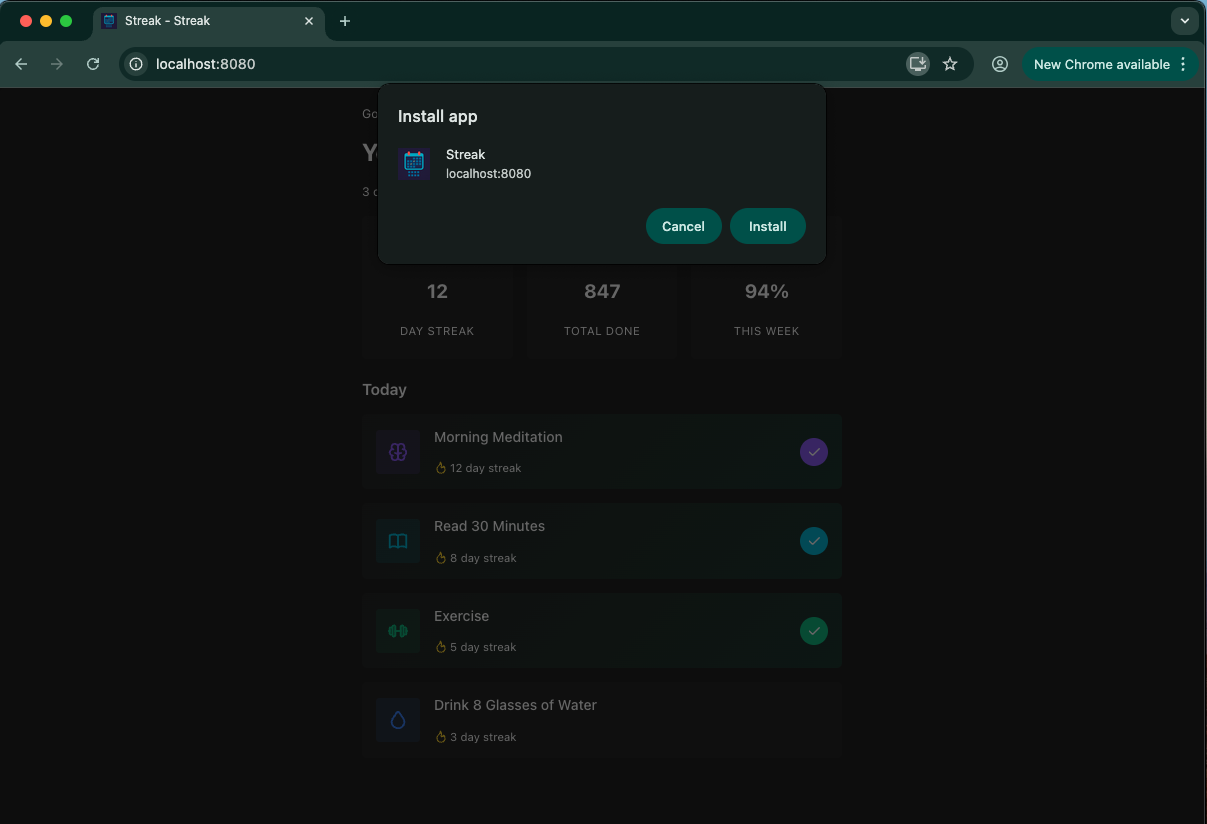
Task: Click the install-app icon in the address bar
Action: (x=917, y=63)
